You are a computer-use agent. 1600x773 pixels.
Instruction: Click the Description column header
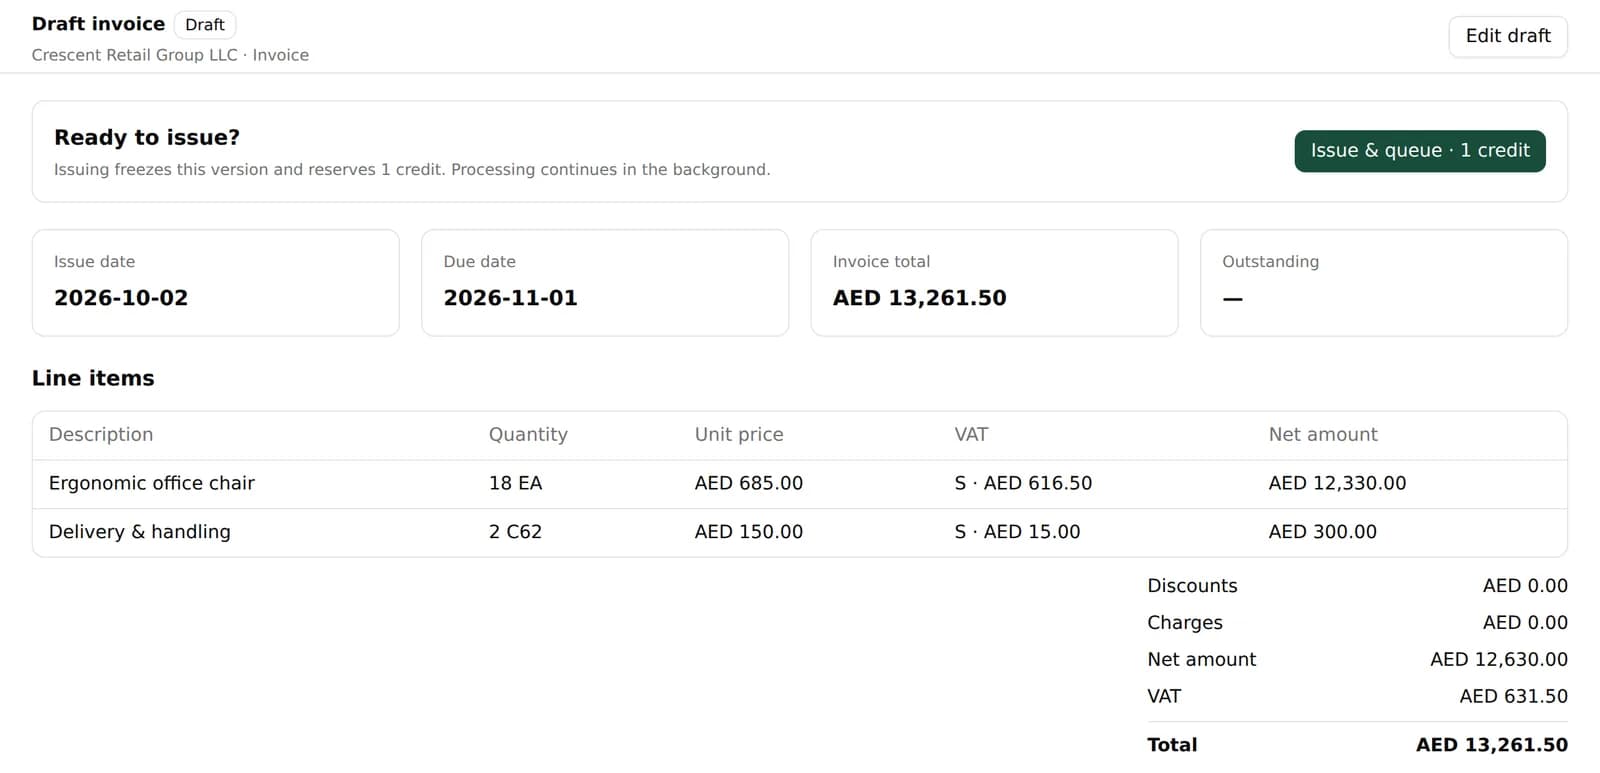101,435
